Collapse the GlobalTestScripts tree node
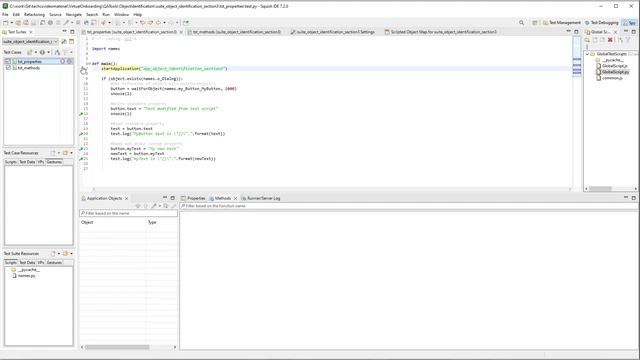640x360 pixels. click(x=587, y=54)
